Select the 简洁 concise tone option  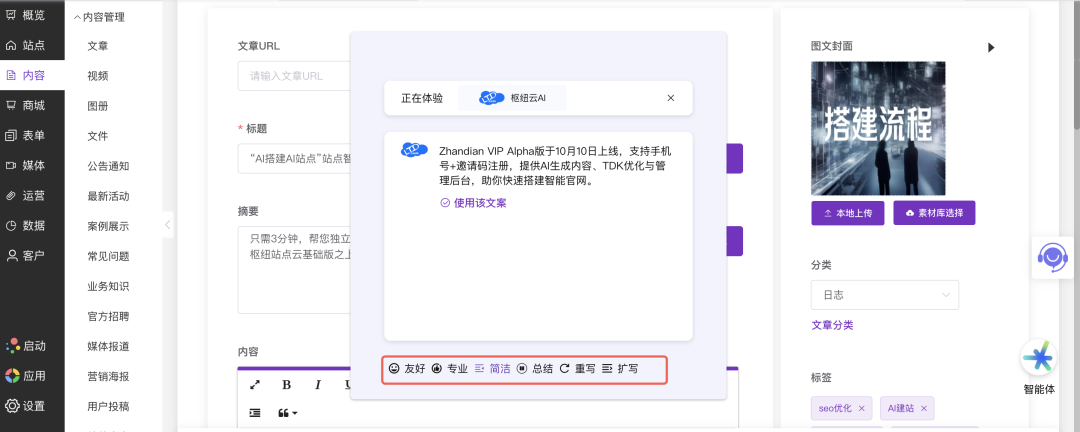492,369
